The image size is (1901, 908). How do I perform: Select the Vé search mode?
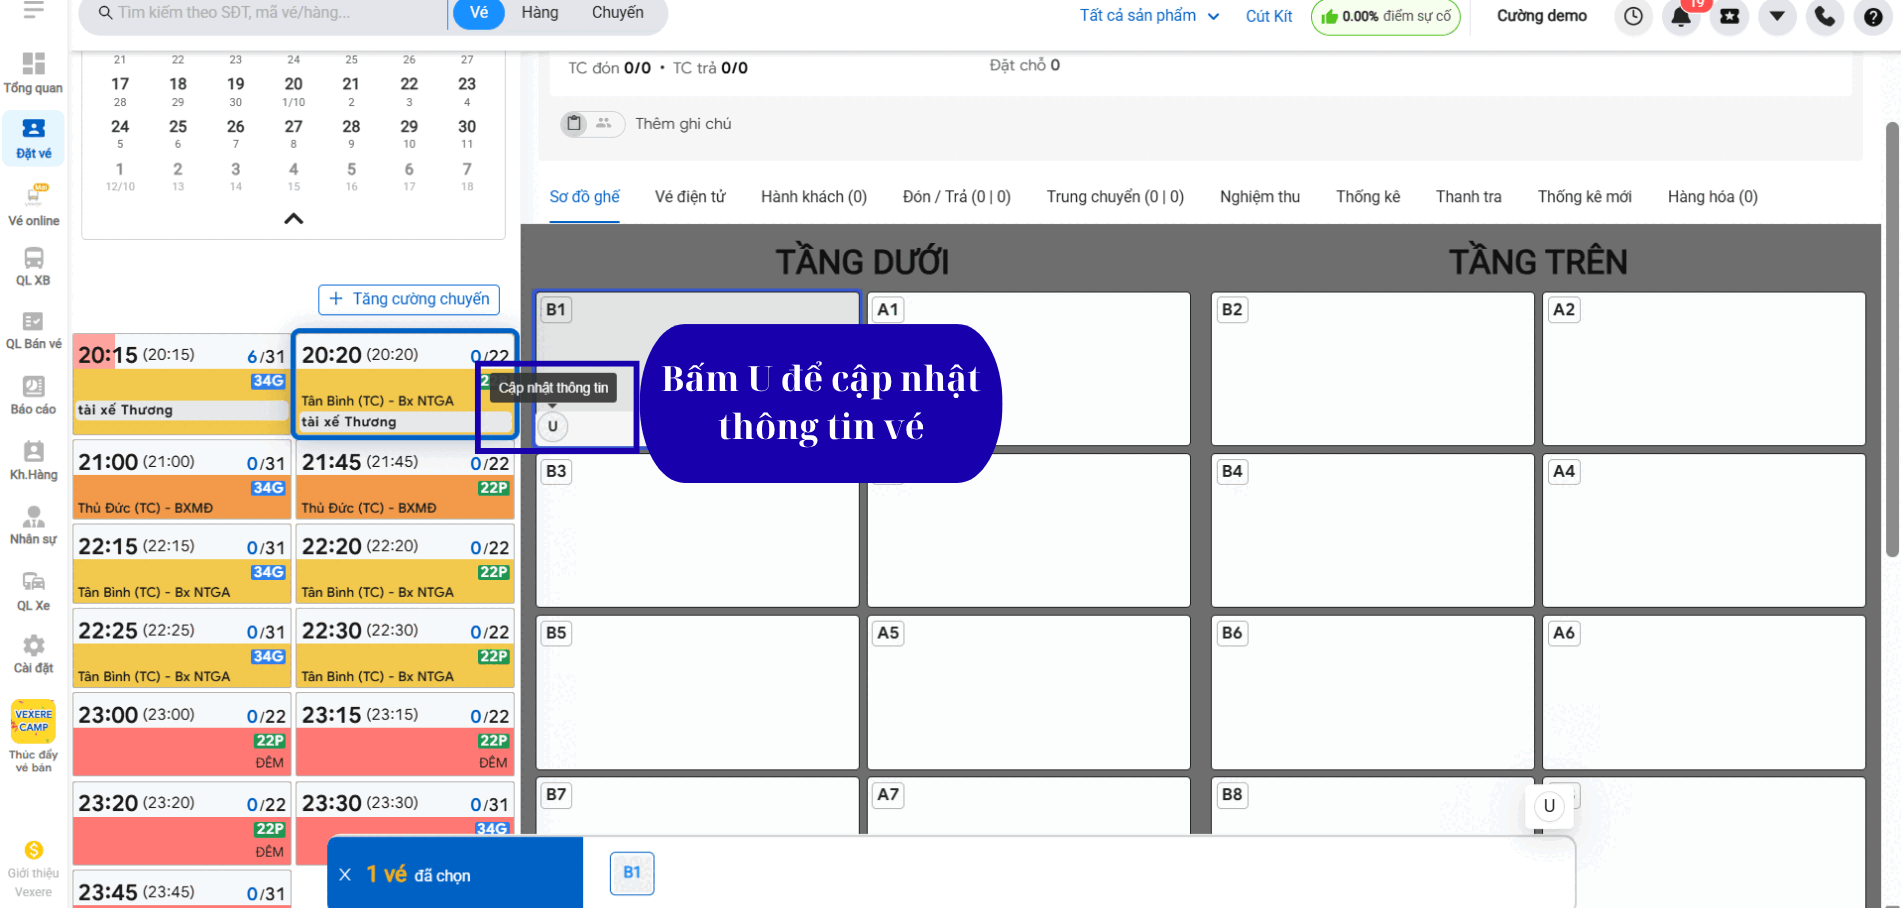(479, 13)
